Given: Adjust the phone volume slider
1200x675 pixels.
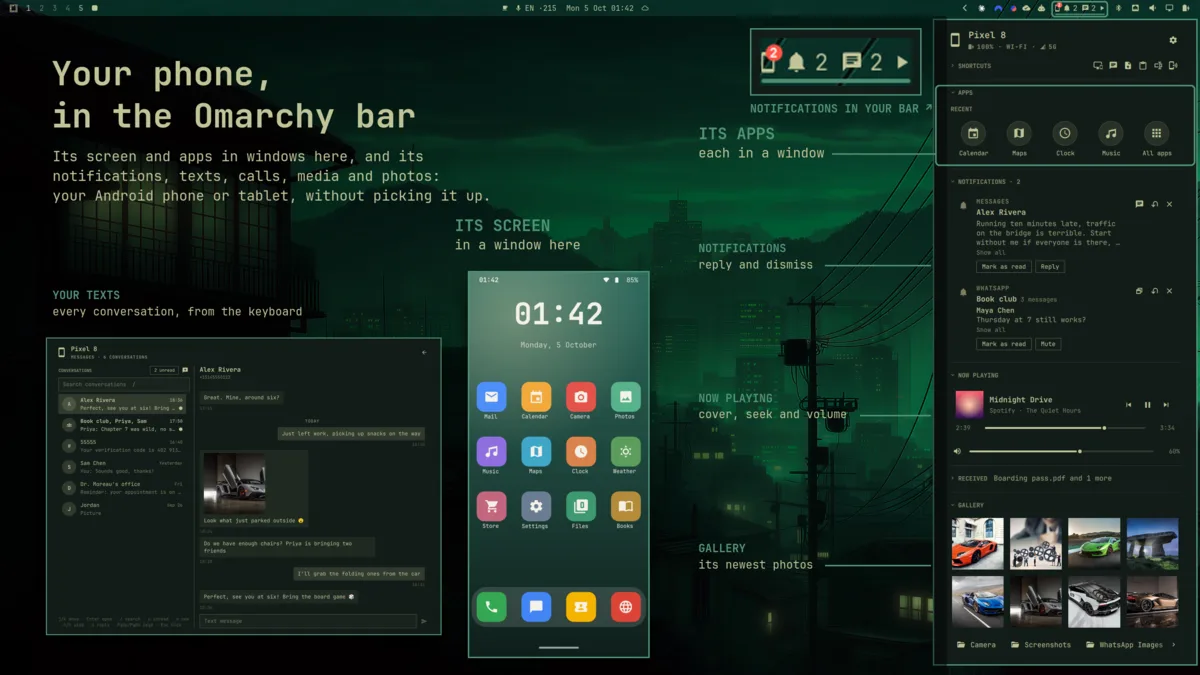Looking at the screenshot, I should point(1060,451).
